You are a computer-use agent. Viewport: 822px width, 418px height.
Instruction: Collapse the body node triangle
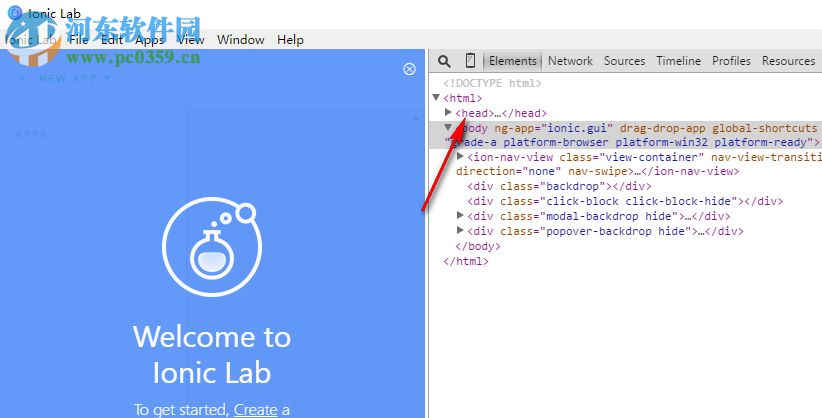[448, 127]
